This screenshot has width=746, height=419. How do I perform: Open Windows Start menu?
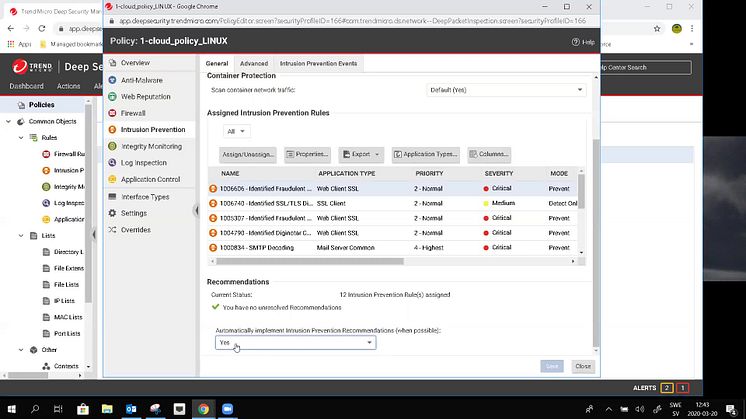point(11,409)
